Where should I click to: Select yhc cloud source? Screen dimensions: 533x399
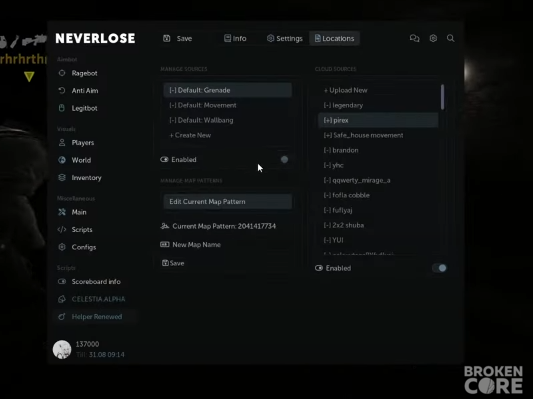click(378, 165)
